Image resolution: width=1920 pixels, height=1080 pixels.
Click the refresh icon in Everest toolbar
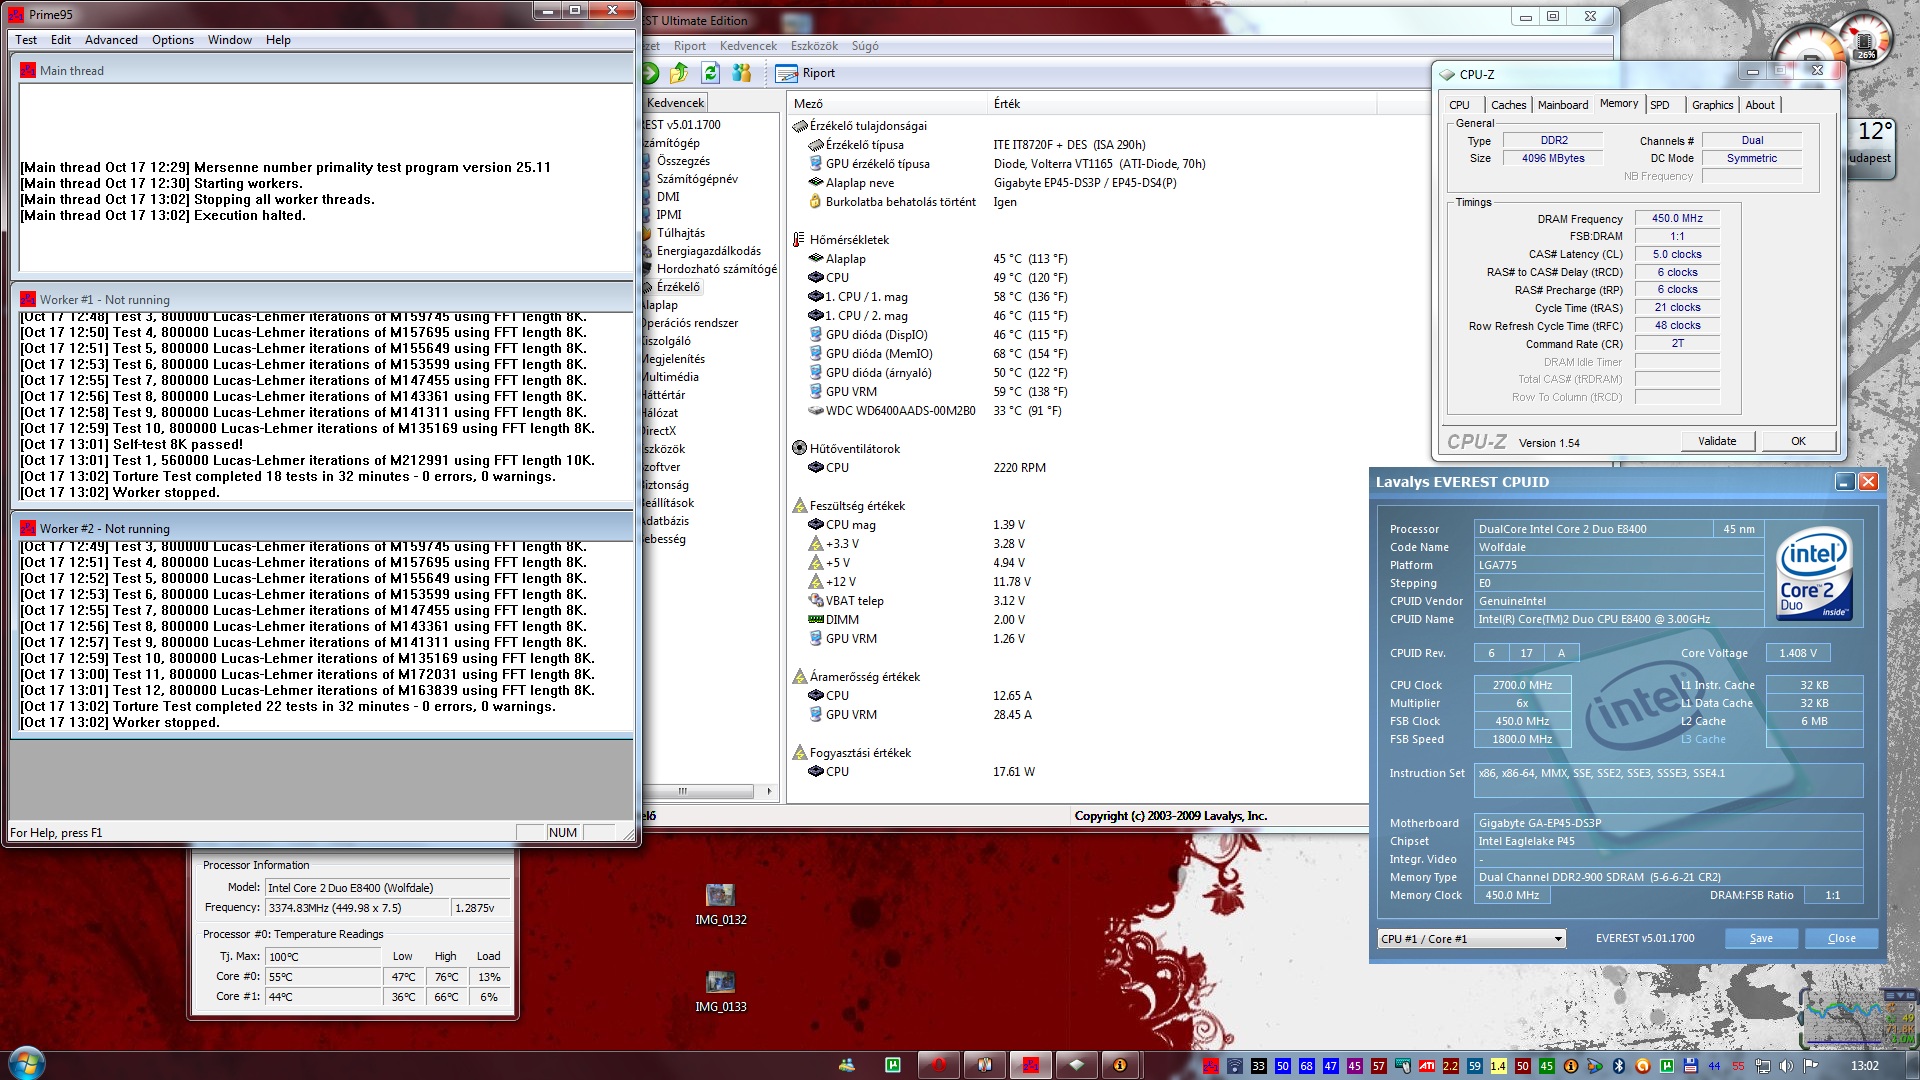pyautogui.click(x=711, y=73)
